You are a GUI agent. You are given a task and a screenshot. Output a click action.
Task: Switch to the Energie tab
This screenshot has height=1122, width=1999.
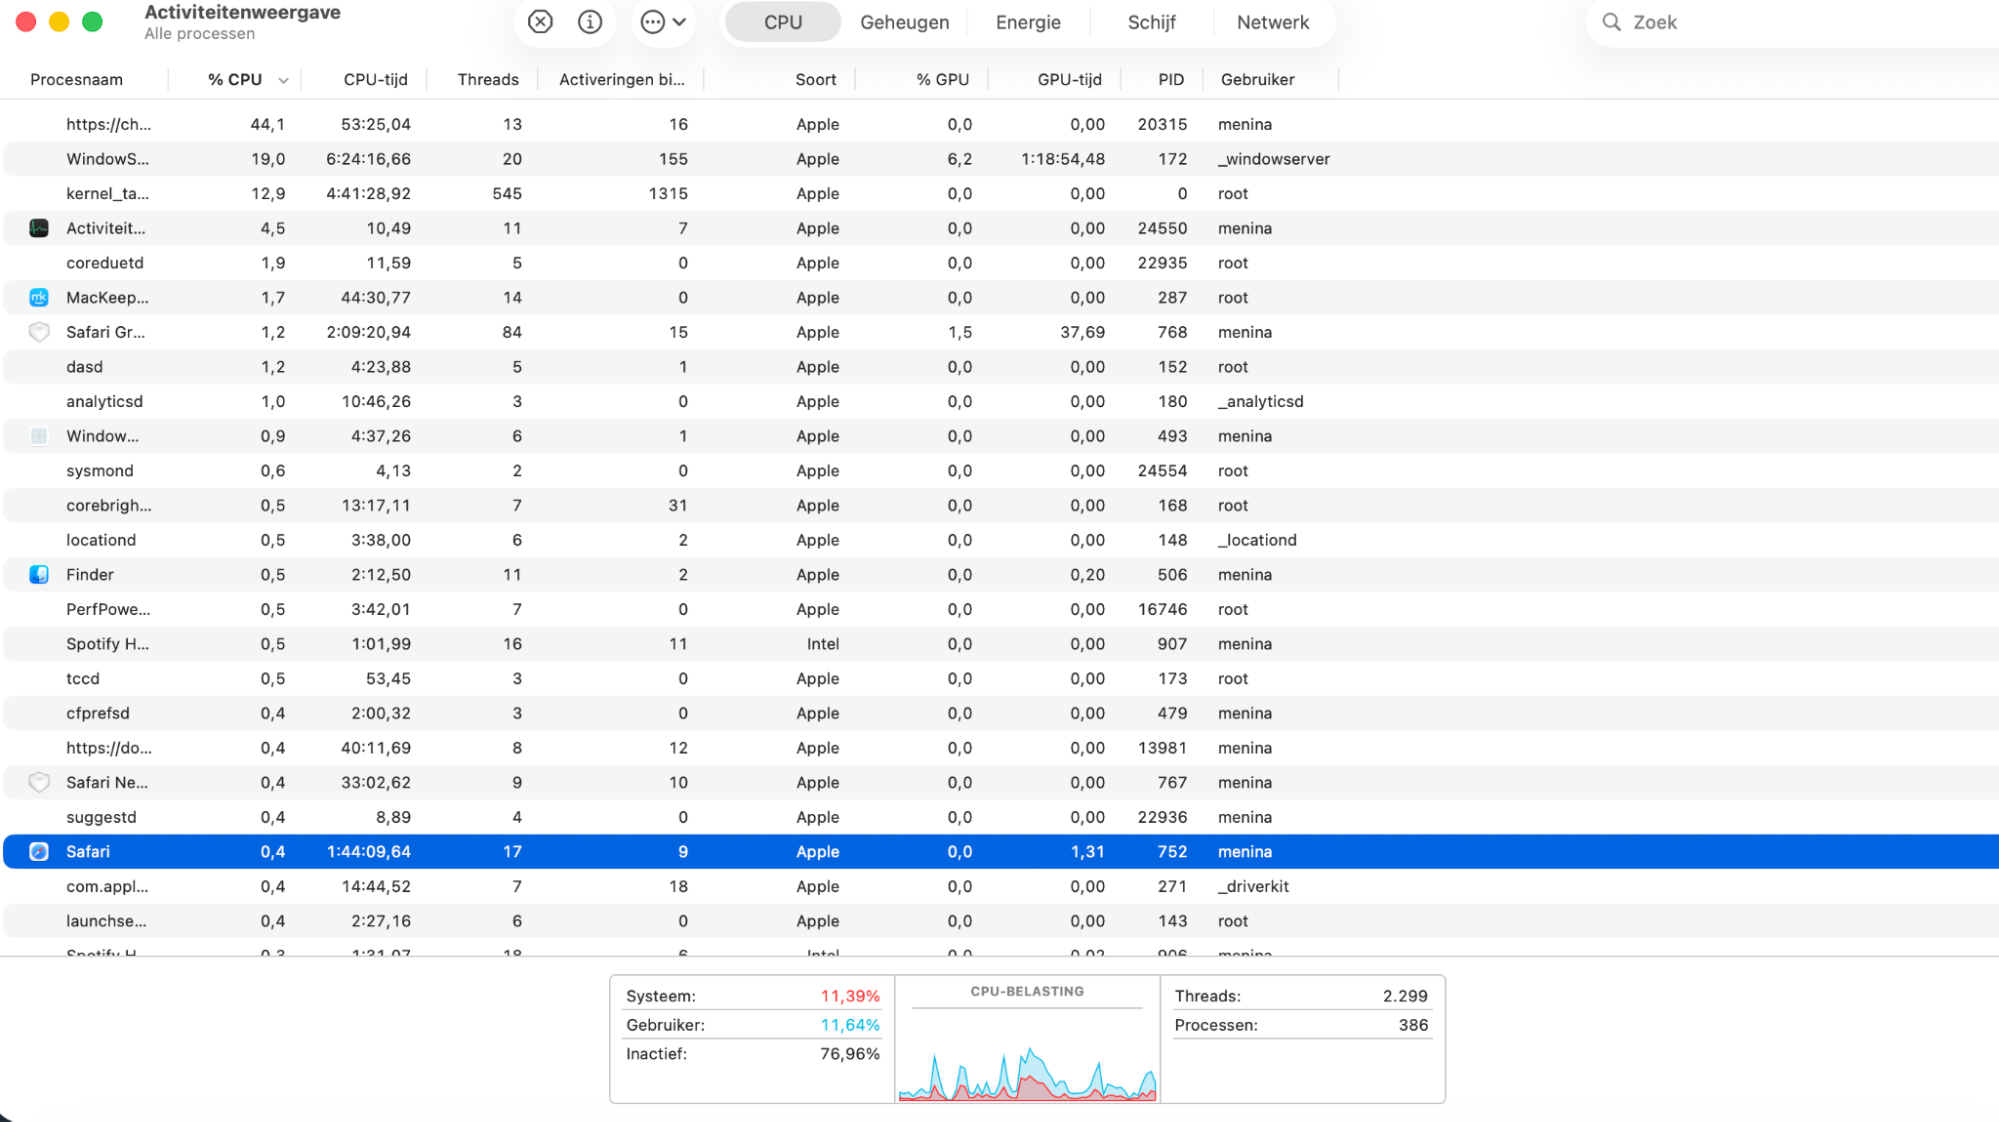click(x=1027, y=21)
